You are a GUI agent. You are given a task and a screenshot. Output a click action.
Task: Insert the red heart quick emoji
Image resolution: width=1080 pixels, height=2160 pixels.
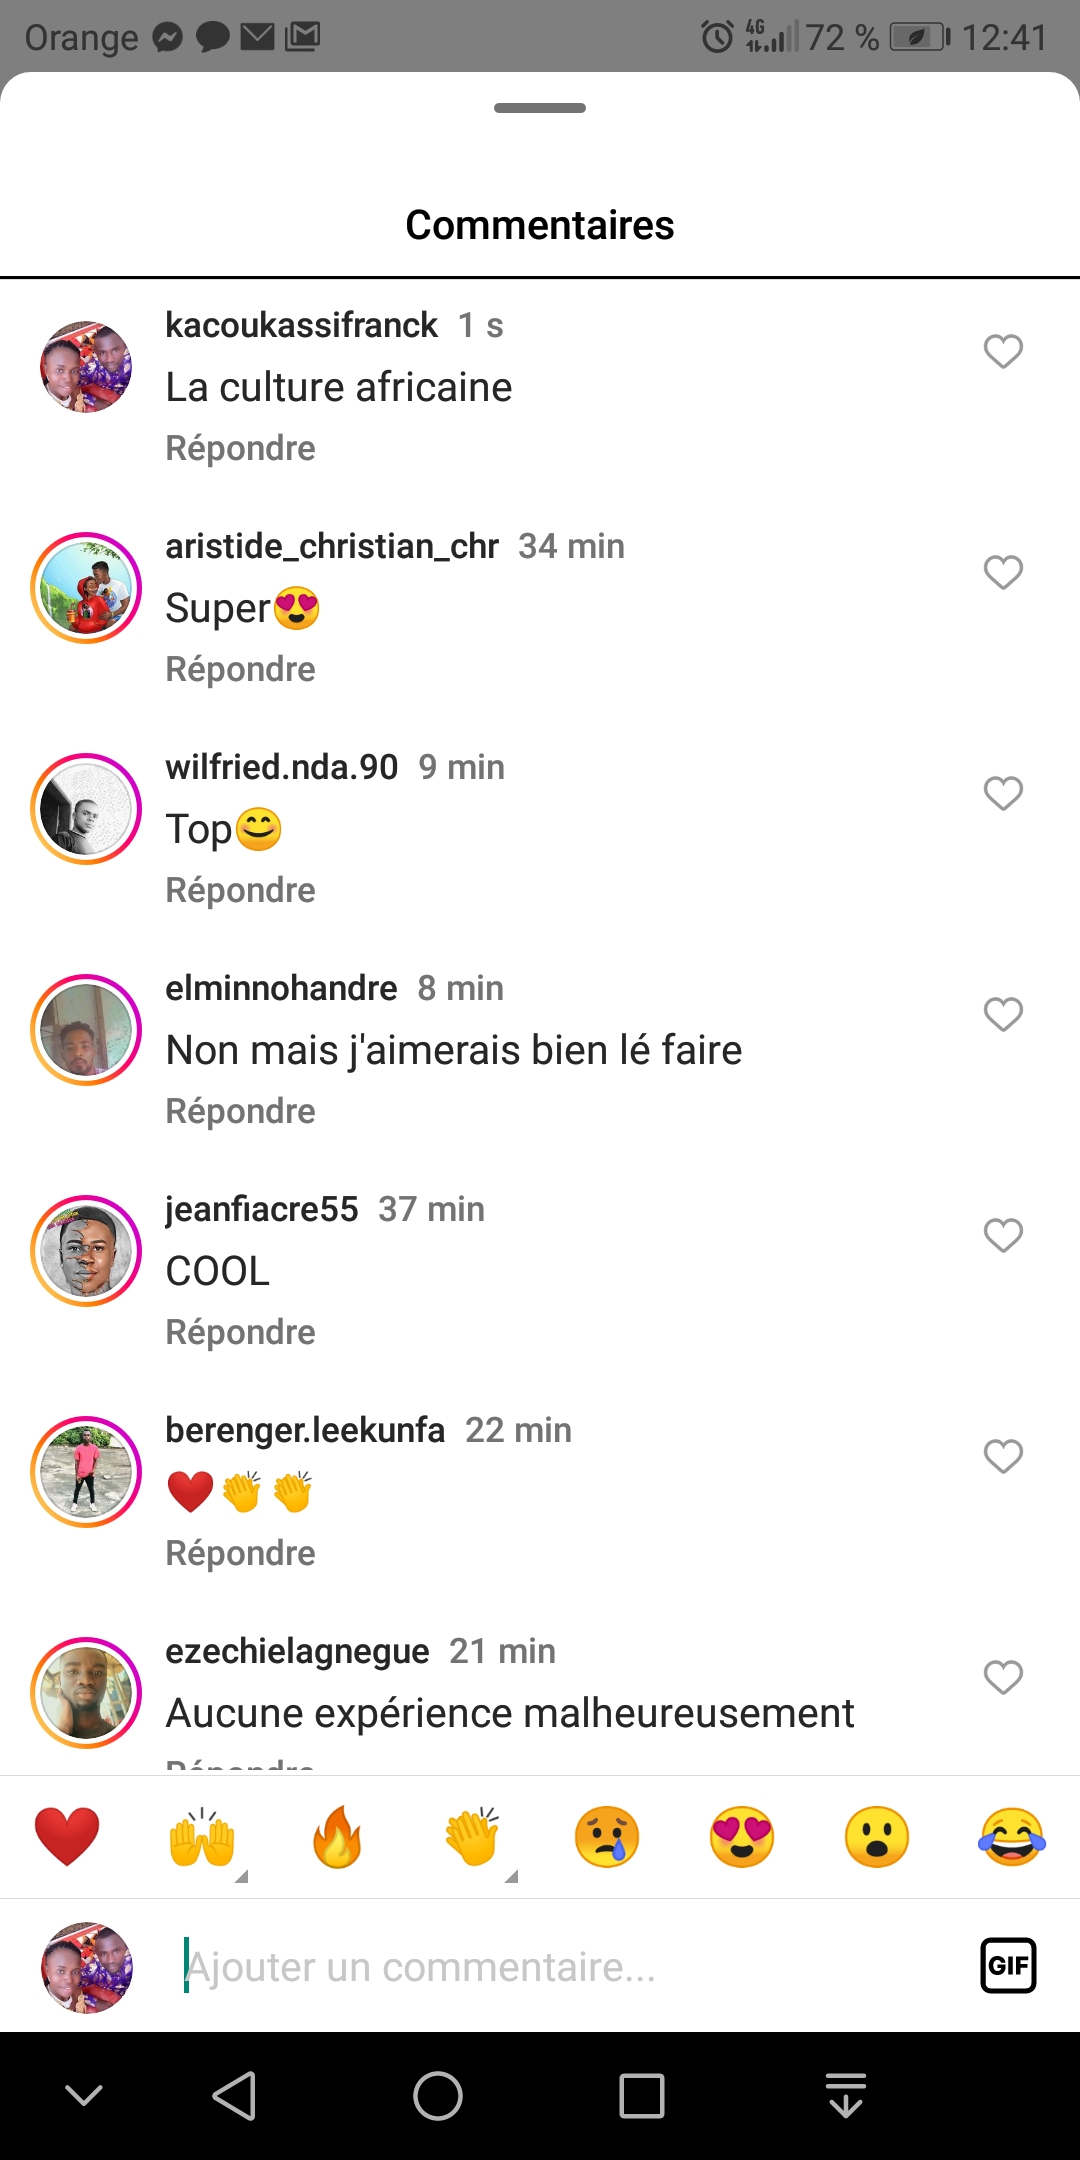point(67,1837)
